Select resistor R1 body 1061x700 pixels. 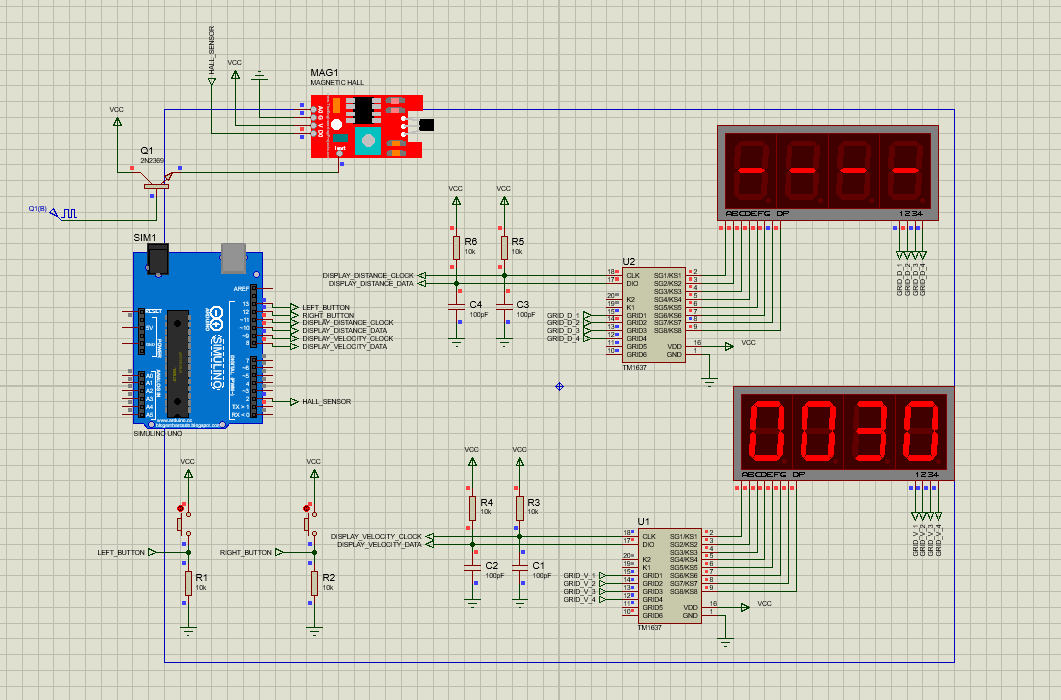[x=188, y=584]
